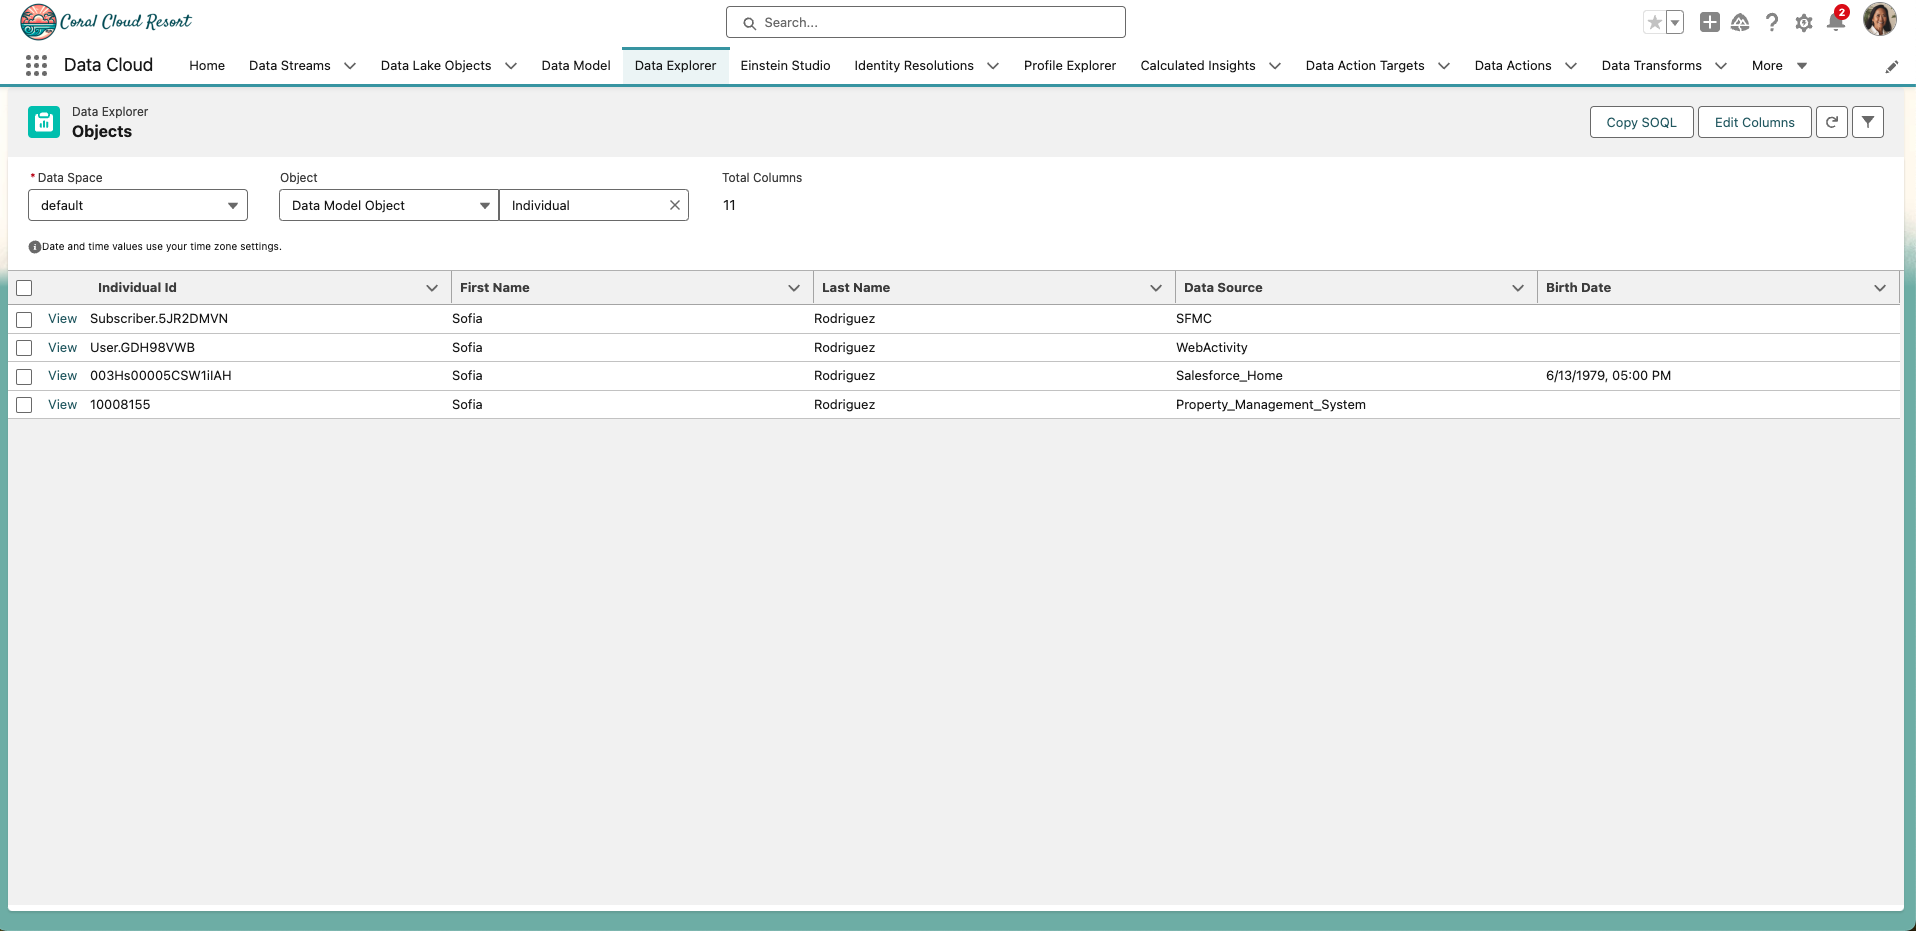Open the notifications bell
Viewport: 1916px width, 931px height.
click(1835, 22)
